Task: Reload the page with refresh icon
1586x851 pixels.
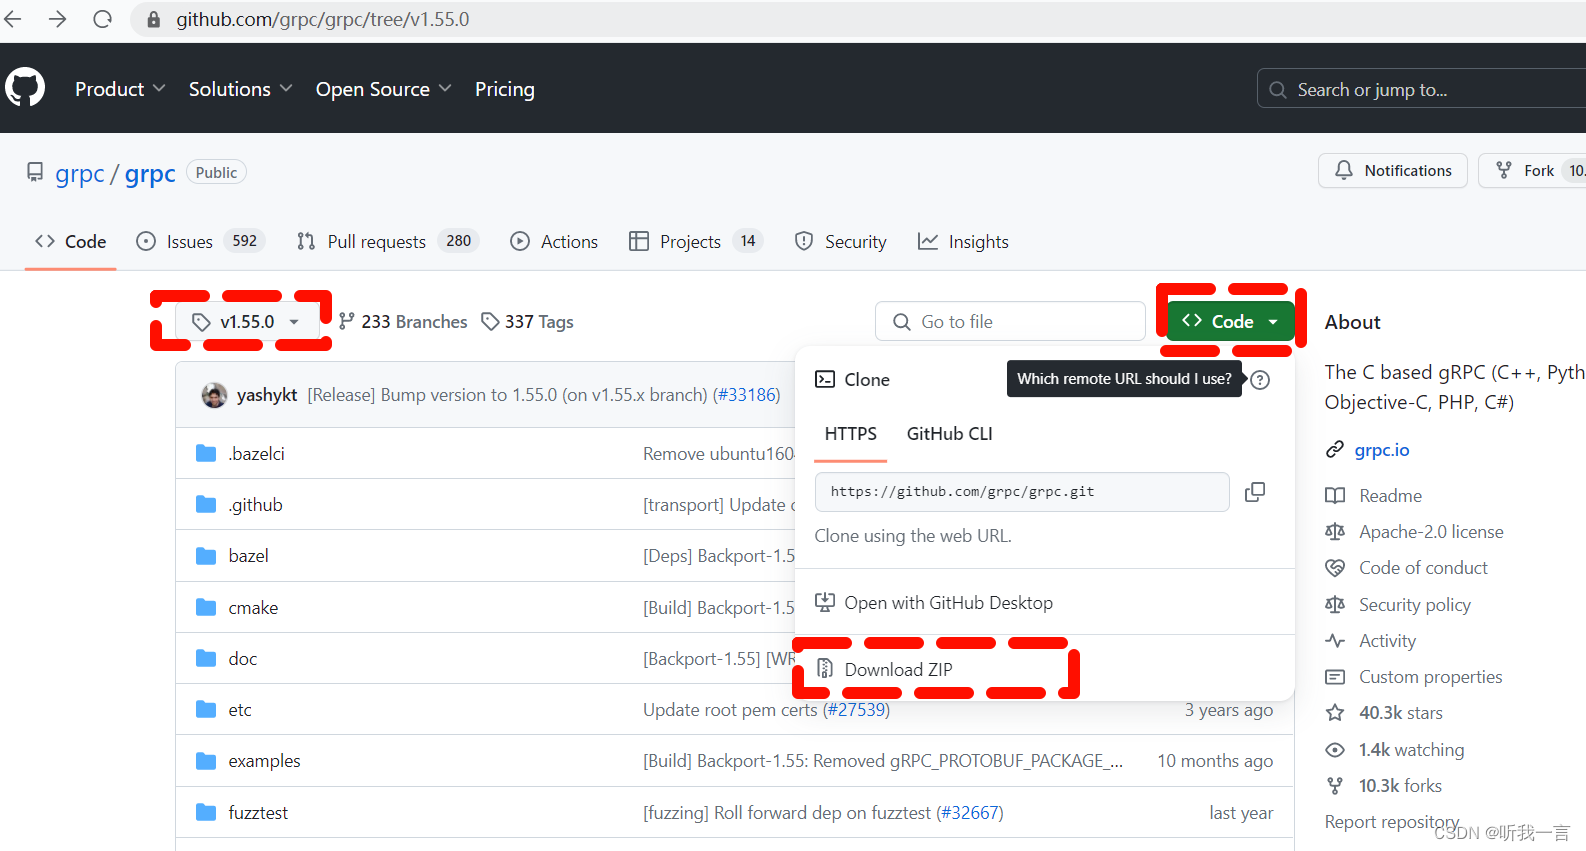Action: pos(102,19)
